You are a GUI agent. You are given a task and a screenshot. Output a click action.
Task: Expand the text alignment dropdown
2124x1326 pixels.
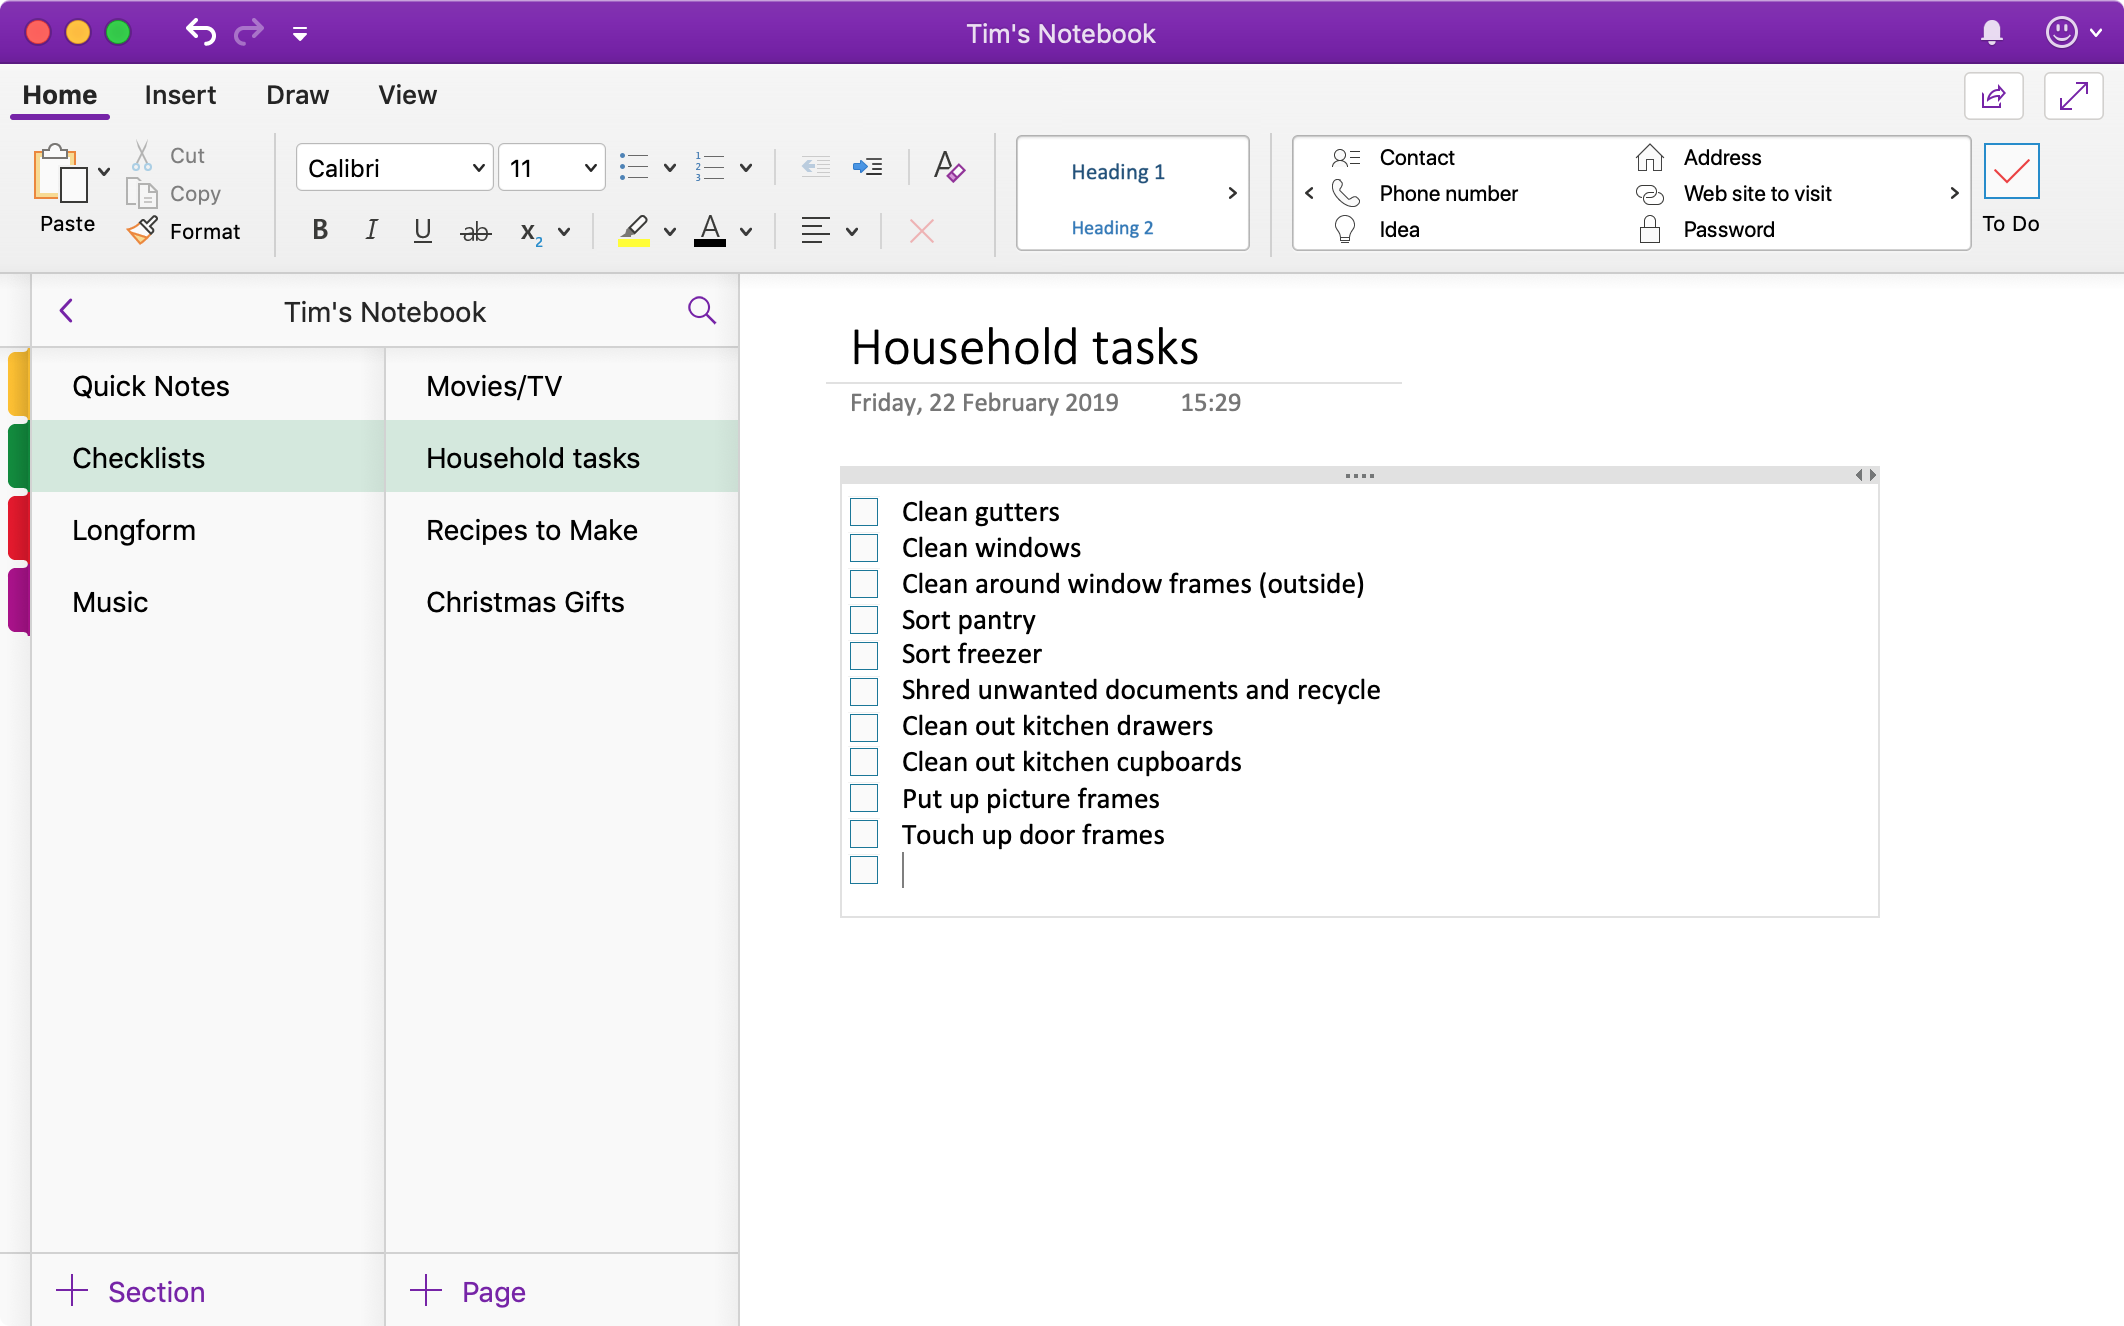coord(847,229)
